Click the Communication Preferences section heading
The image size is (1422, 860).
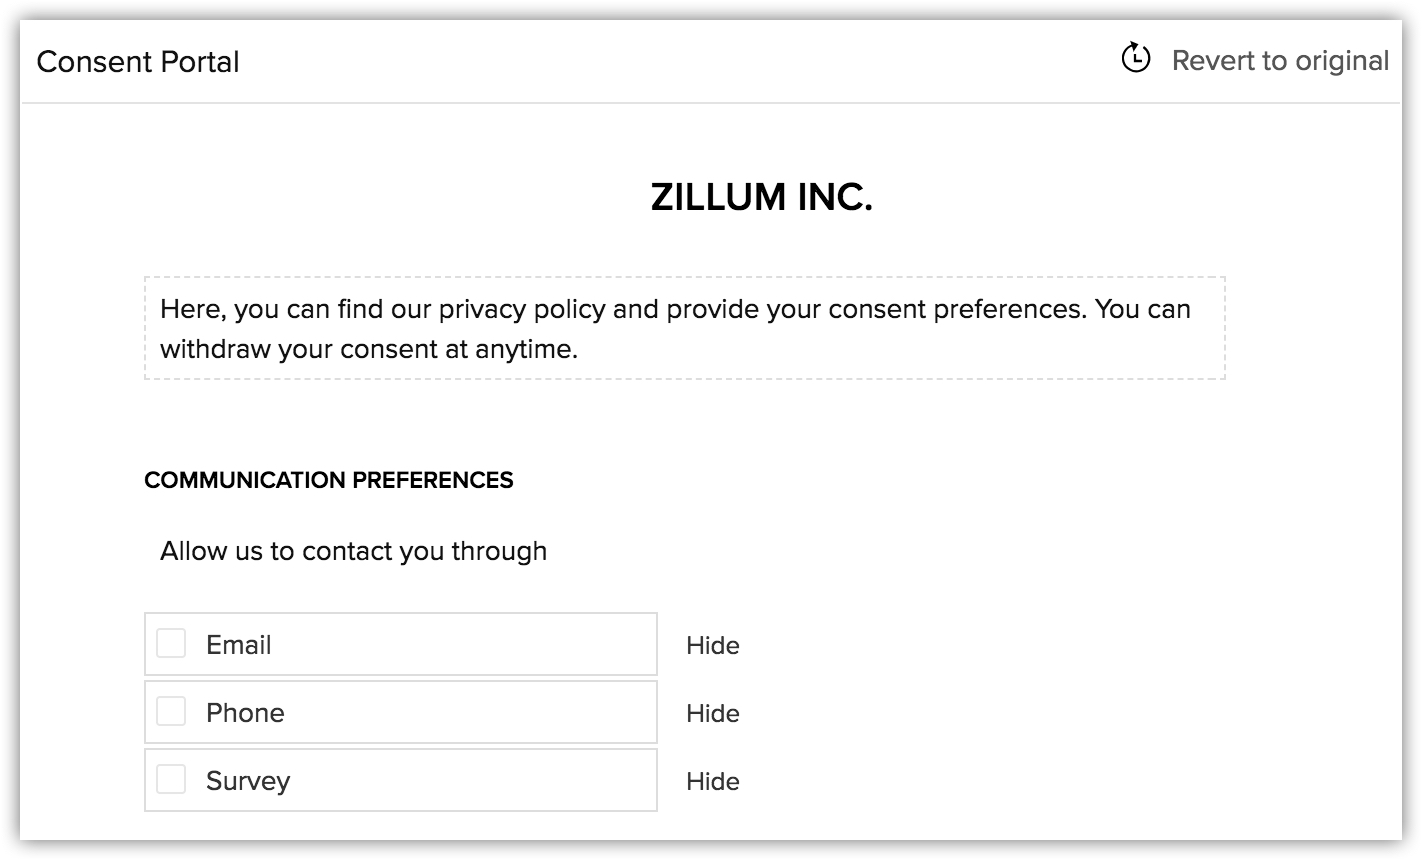(x=328, y=480)
